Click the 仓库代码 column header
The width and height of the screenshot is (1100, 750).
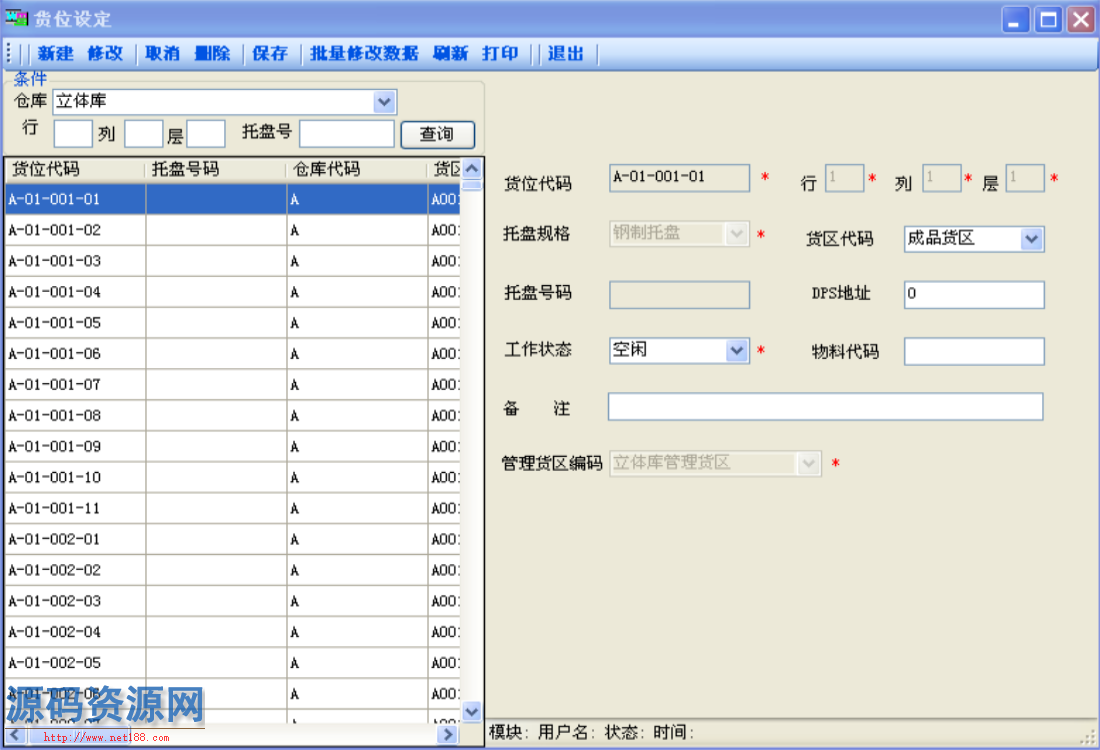click(356, 169)
